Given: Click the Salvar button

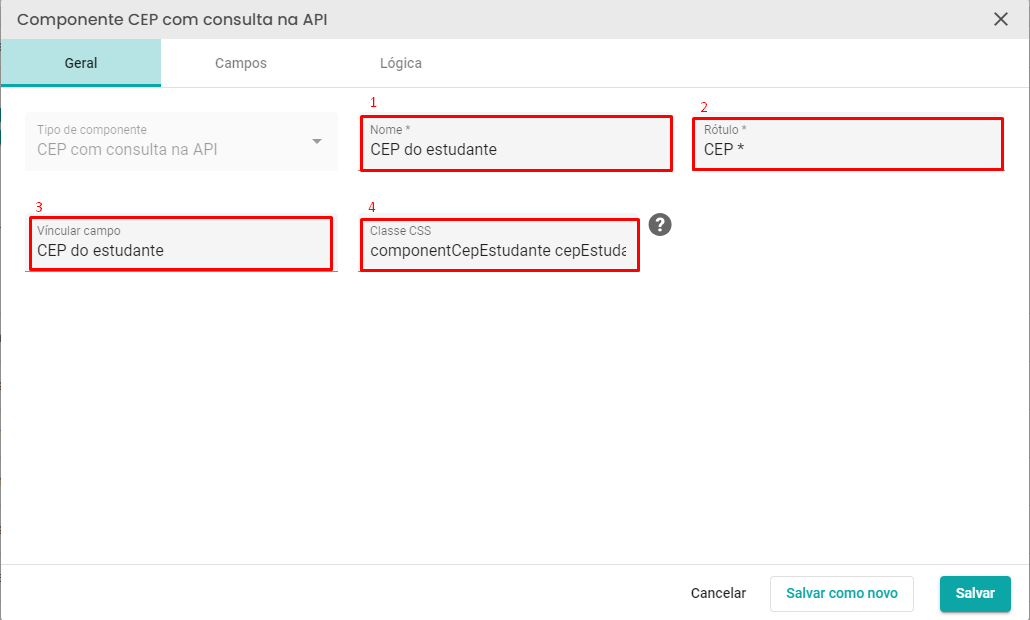Looking at the screenshot, I should click(975, 593).
